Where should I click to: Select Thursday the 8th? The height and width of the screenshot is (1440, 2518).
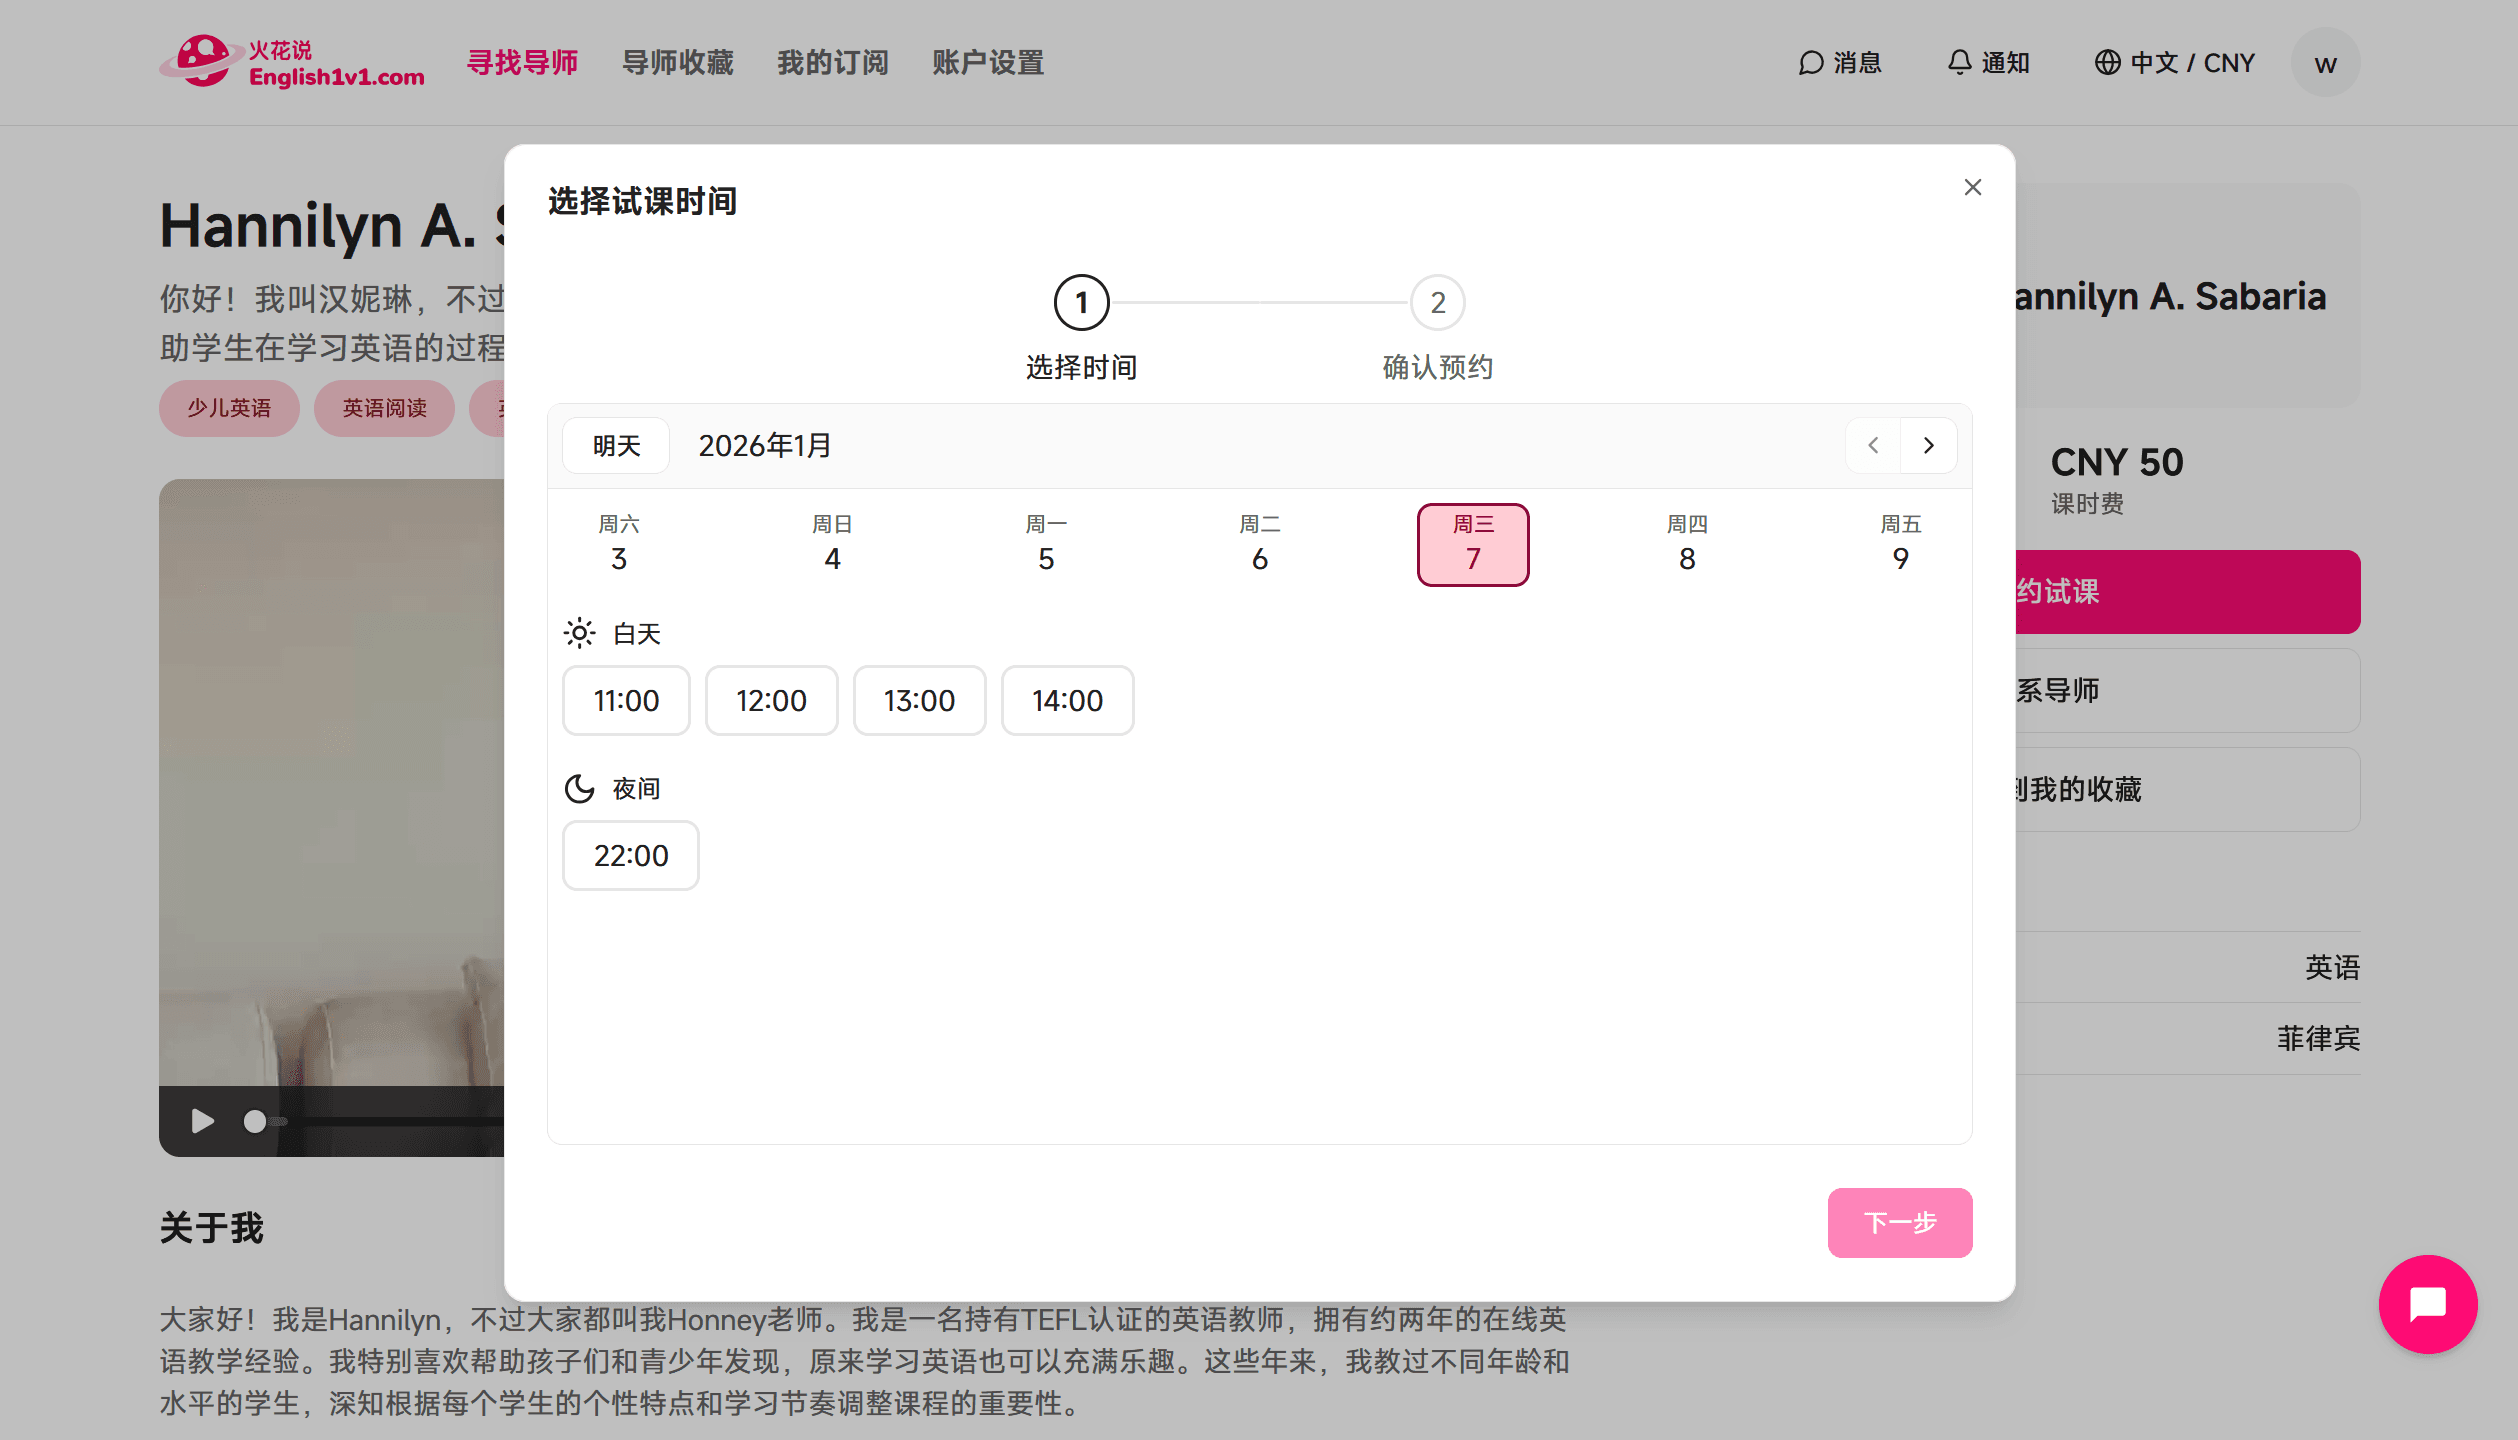tap(1686, 544)
